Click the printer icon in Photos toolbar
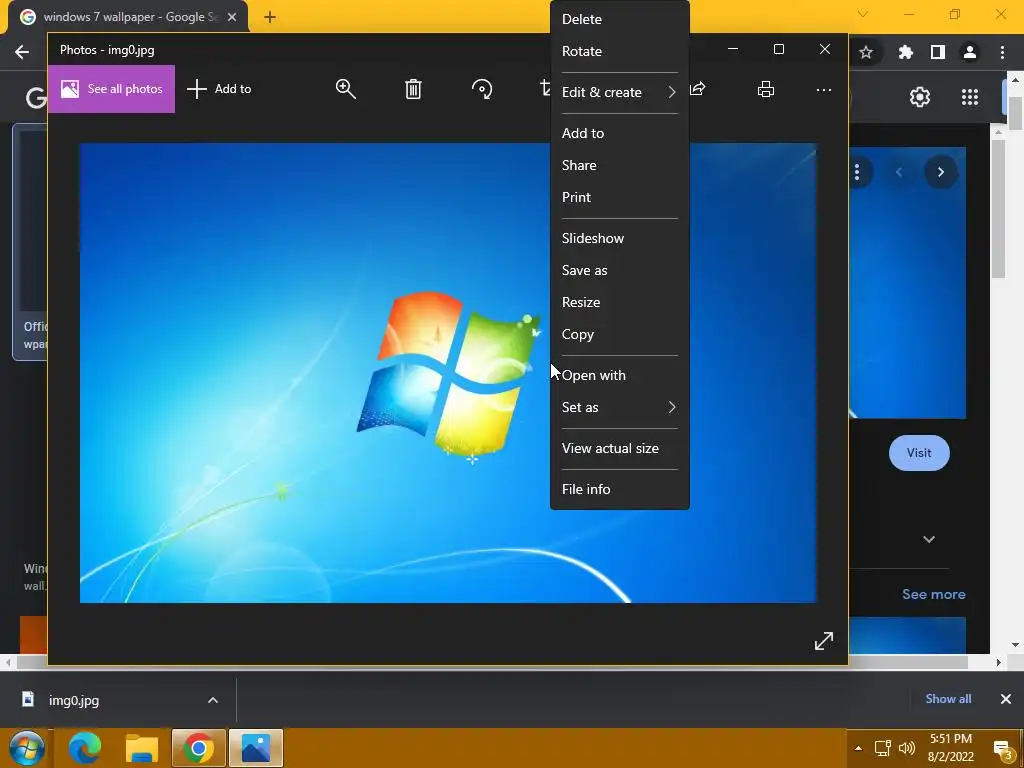 [766, 89]
